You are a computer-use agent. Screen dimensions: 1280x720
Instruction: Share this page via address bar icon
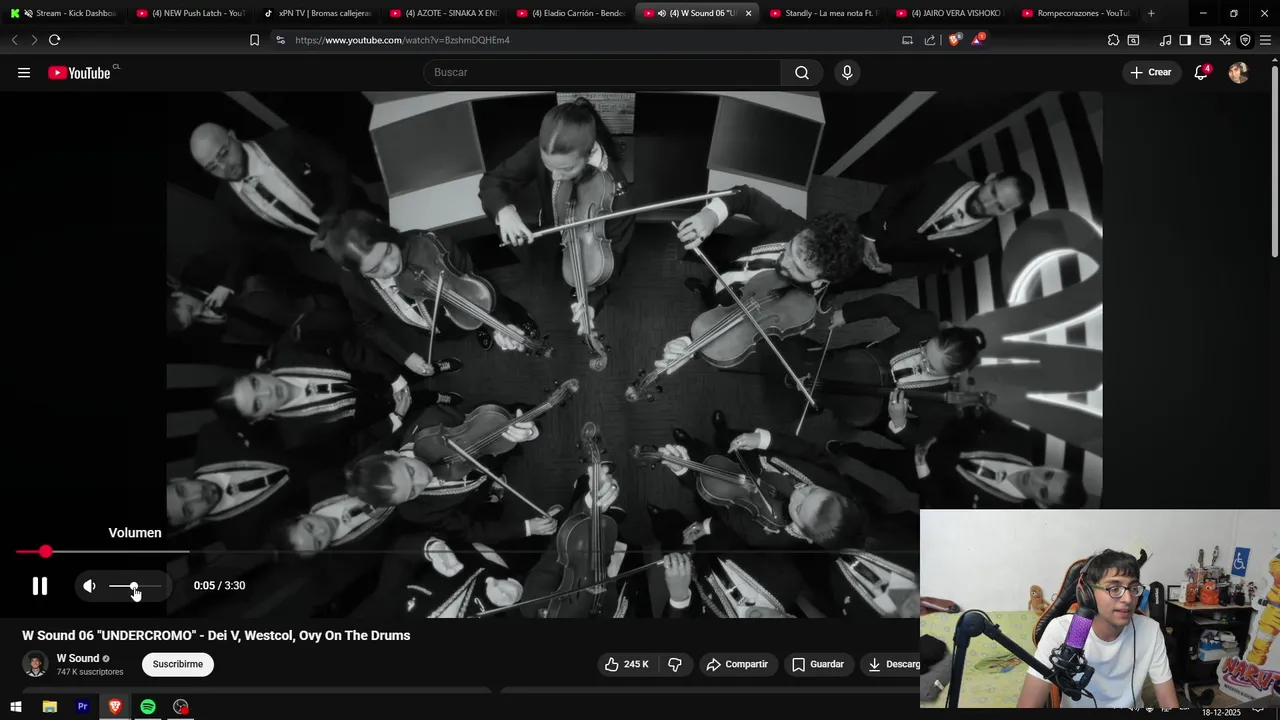(930, 40)
